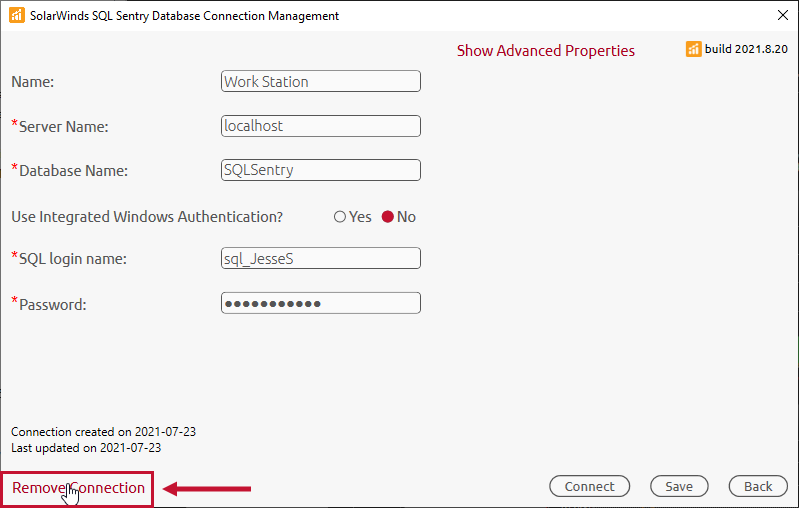Click the SQL login name input box
Image resolution: width=799 pixels, height=508 pixels.
pos(320,259)
